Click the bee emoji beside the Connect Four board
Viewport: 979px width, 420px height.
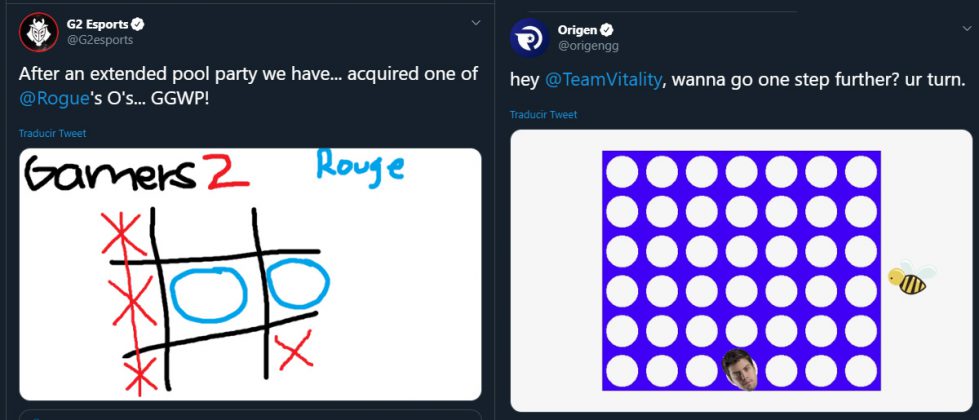point(910,278)
